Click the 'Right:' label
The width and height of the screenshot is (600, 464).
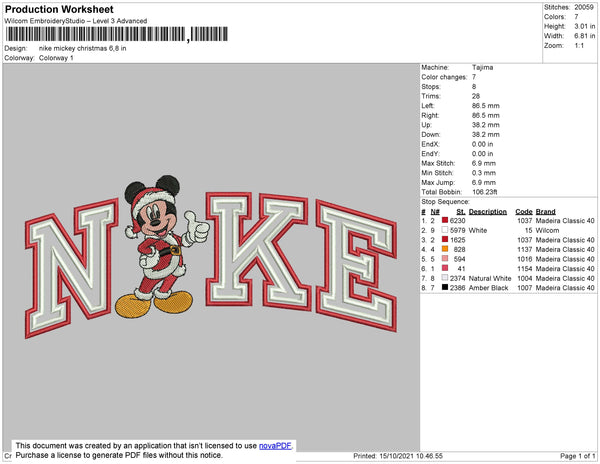tap(430, 115)
